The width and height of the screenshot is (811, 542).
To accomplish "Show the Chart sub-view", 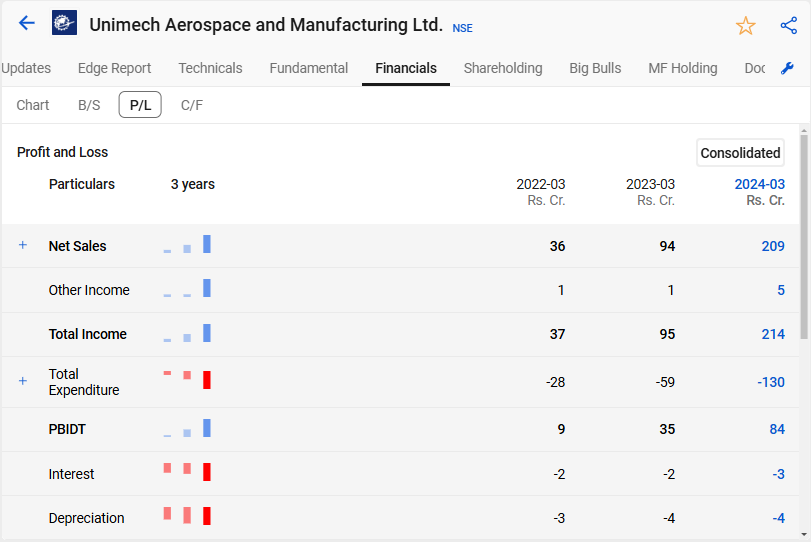I will [33, 105].
